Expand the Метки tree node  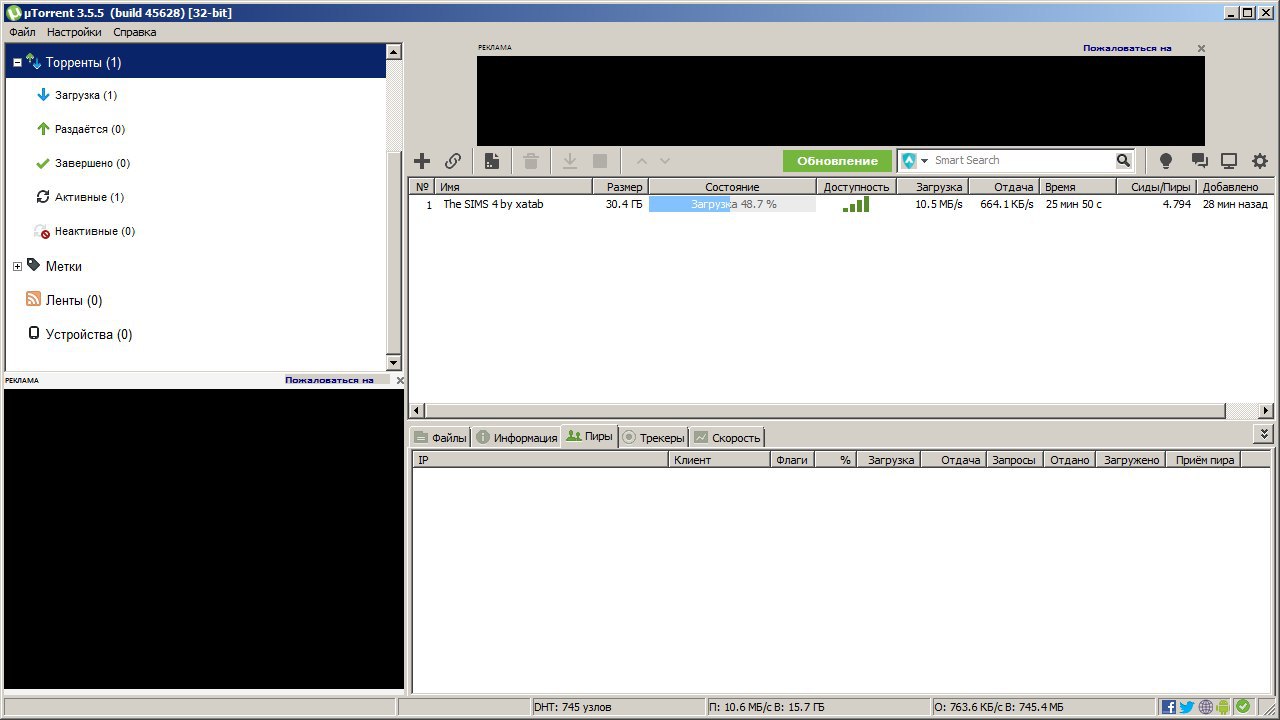pyautogui.click(x=17, y=267)
